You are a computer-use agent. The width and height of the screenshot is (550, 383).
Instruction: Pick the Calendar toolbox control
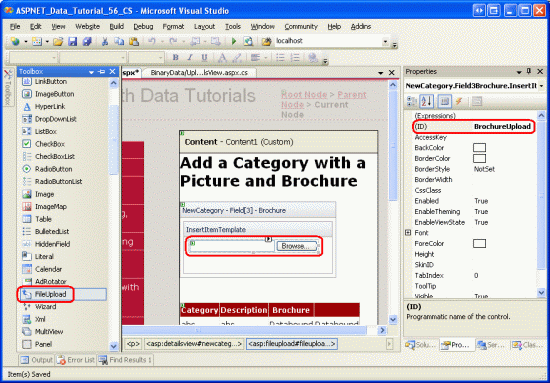(48, 269)
